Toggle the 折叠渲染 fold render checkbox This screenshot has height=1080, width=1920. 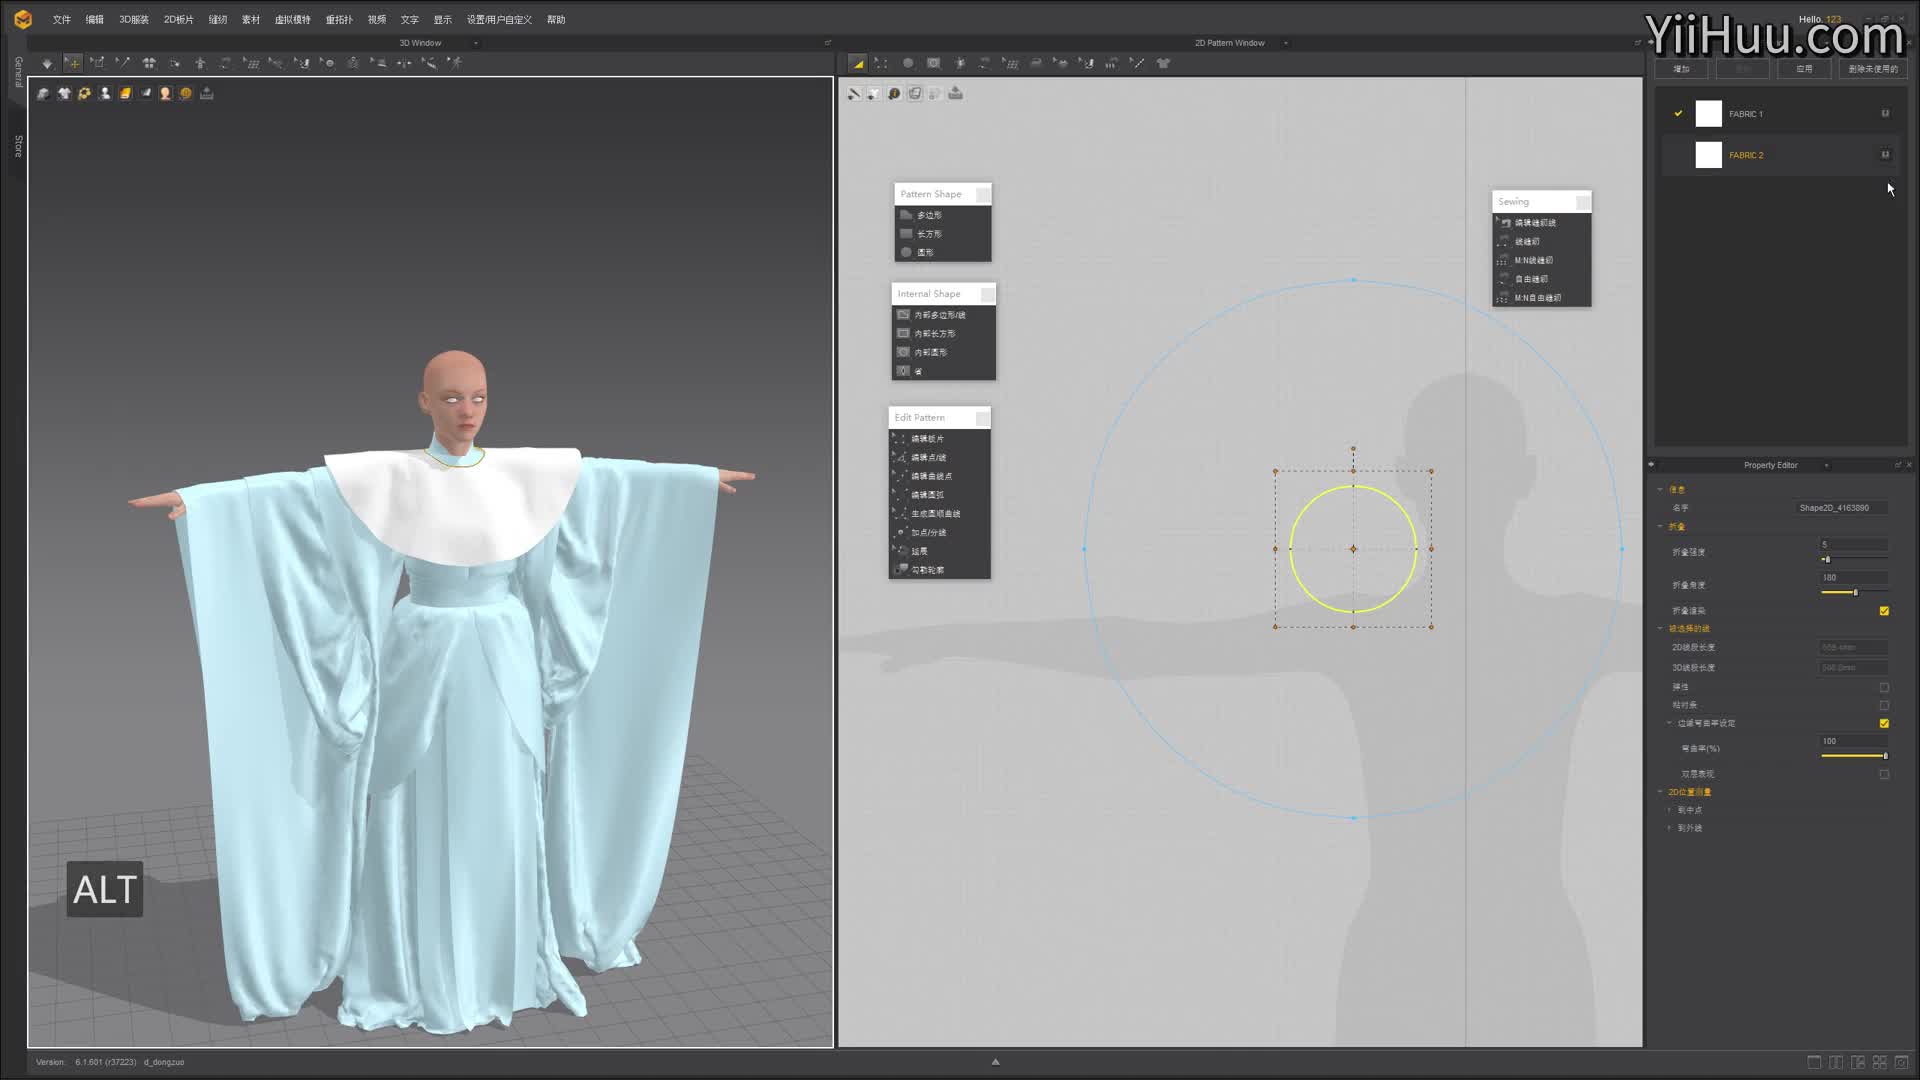(x=1884, y=611)
